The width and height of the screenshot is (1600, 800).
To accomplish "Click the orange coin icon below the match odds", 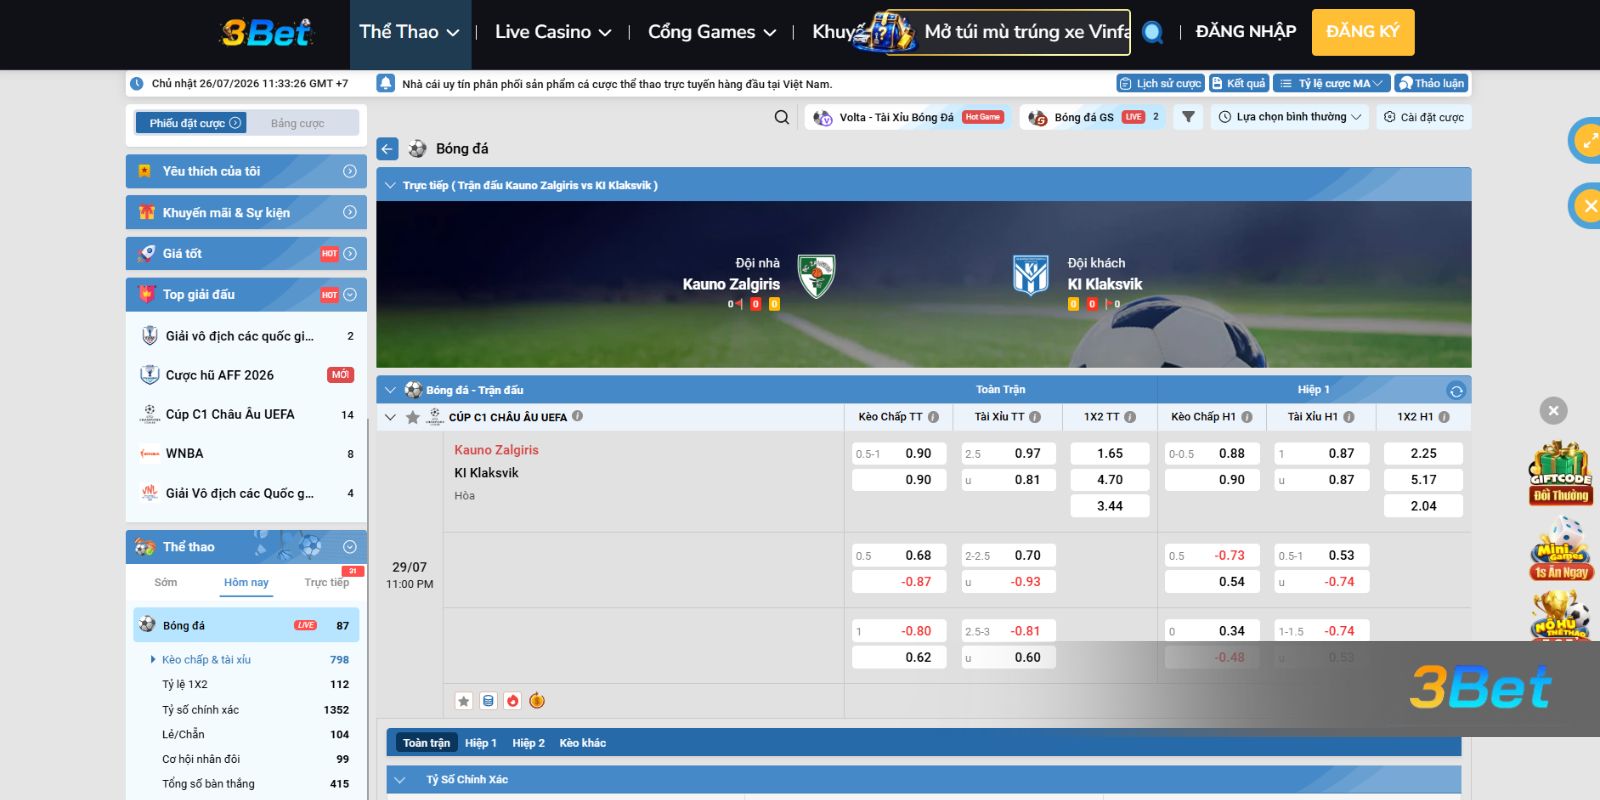I will click(x=537, y=701).
